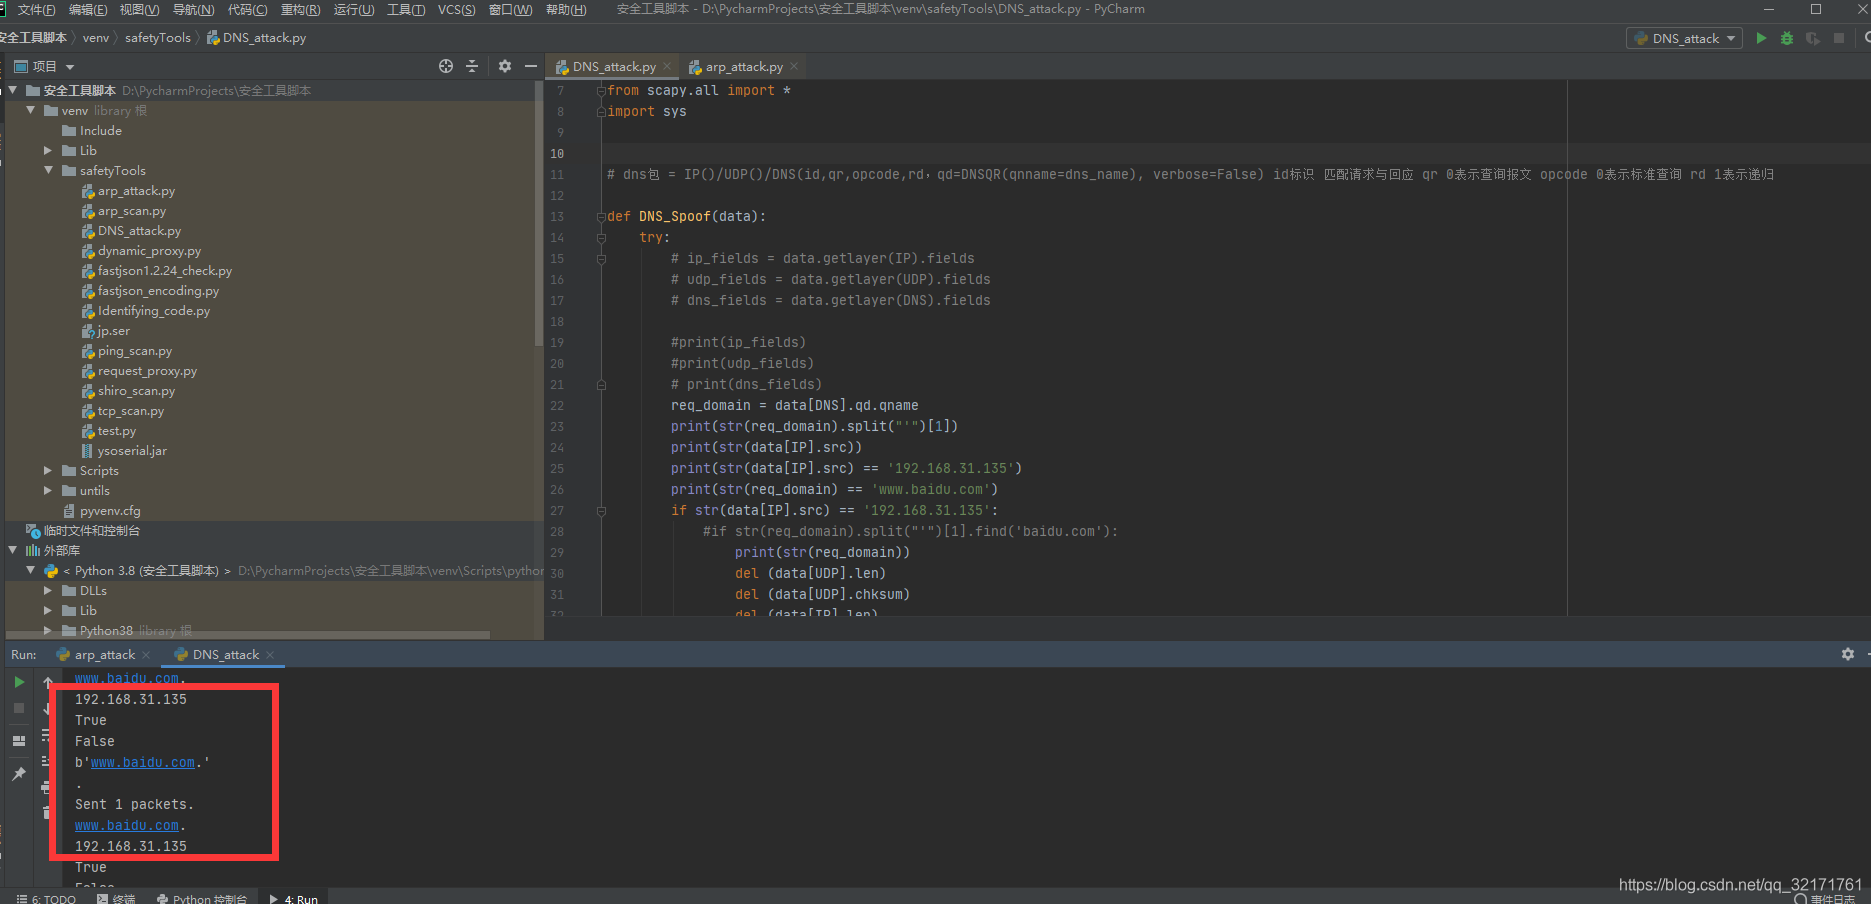Pin the Run tab with pushpin icon

point(19,774)
